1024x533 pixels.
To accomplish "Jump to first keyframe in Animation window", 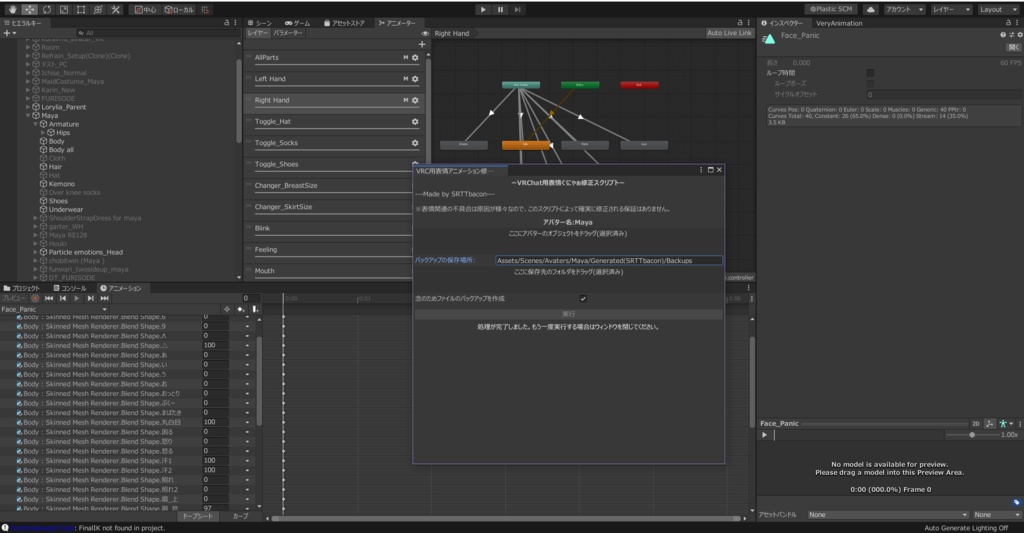I will click(49, 299).
